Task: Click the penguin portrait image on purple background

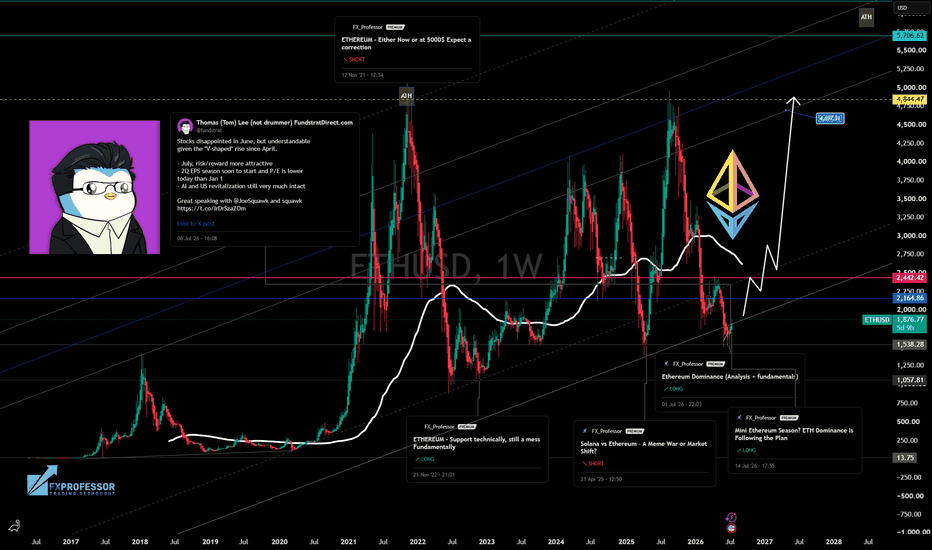Action: (95, 187)
